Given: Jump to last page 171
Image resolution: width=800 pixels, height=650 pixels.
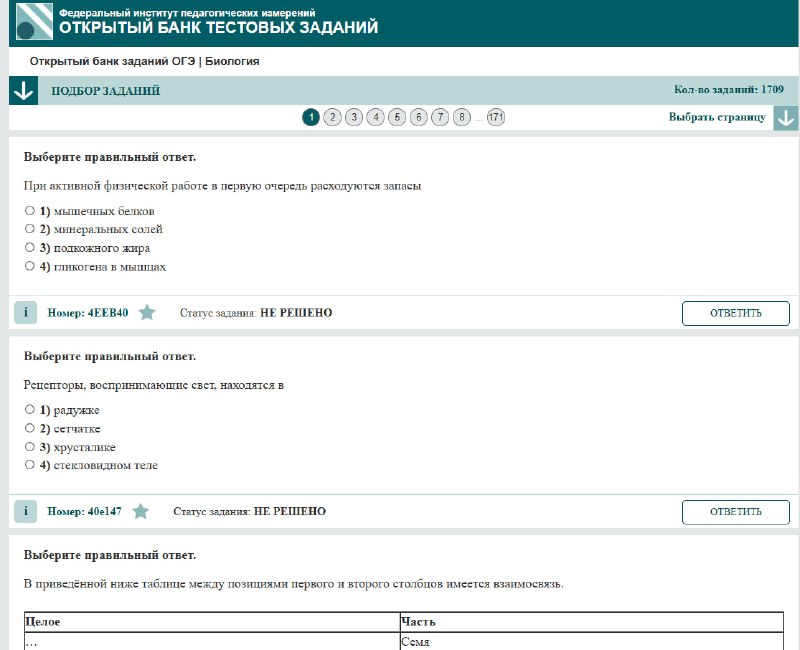Looking at the screenshot, I should 496,118.
